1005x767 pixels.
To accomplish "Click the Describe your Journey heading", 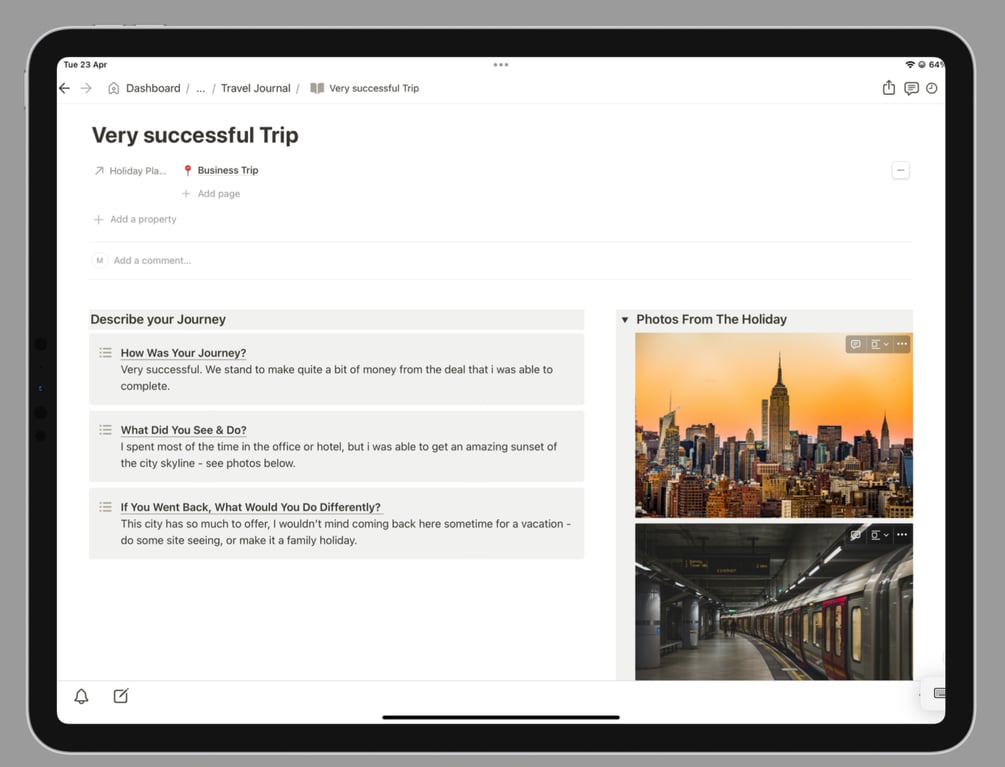I will click(158, 319).
